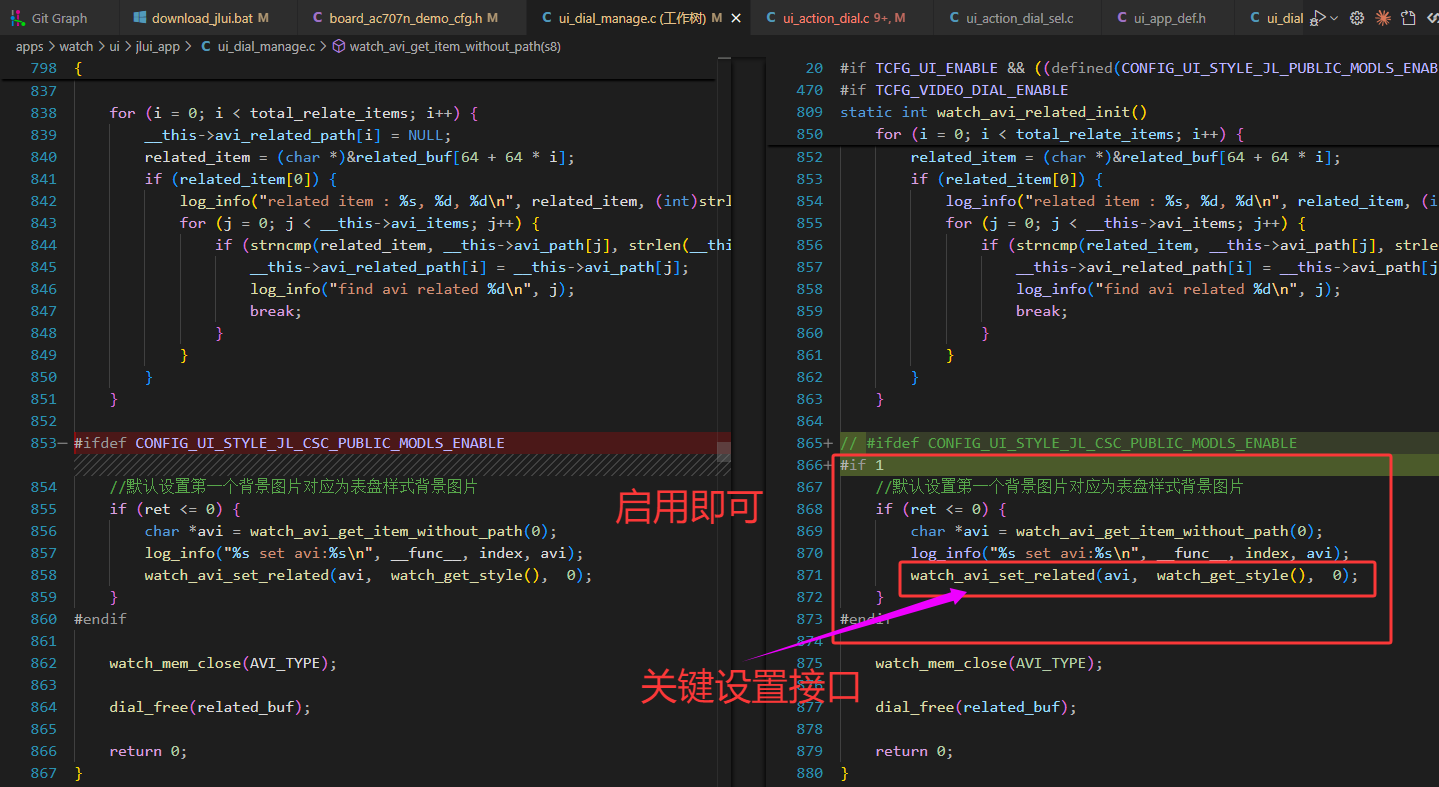The width and height of the screenshot is (1439, 787).
Task: Open the ui_action_dial.c tab
Action: click(844, 18)
